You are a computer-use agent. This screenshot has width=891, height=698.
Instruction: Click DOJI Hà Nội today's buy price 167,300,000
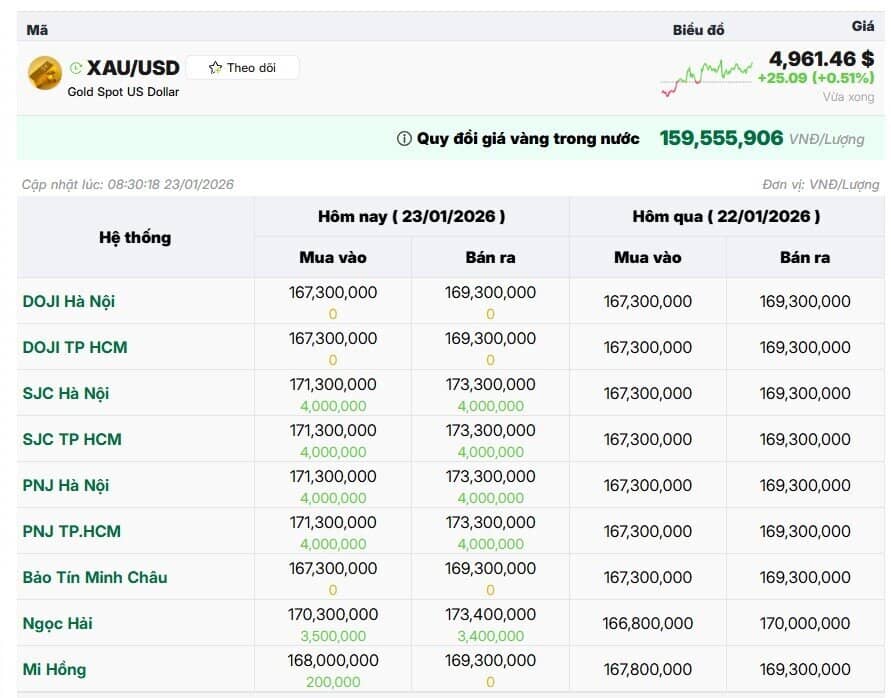333,293
